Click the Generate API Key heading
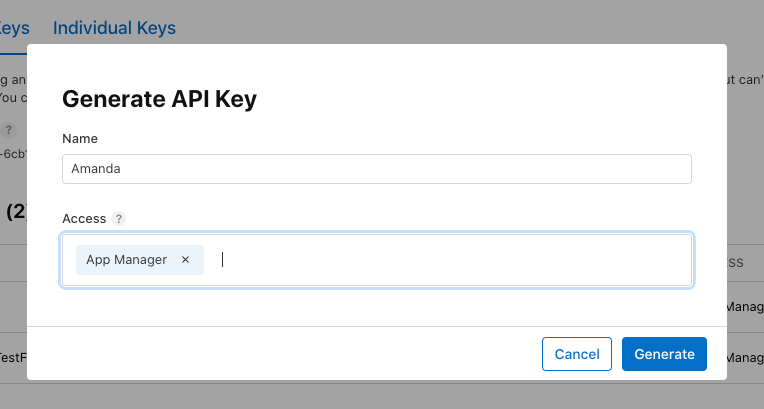This screenshot has width=764, height=409. [x=159, y=99]
